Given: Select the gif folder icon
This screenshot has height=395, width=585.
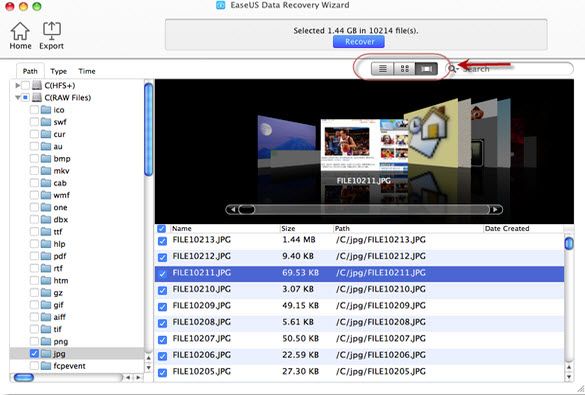Looking at the screenshot, I should [x=46, y=305].
